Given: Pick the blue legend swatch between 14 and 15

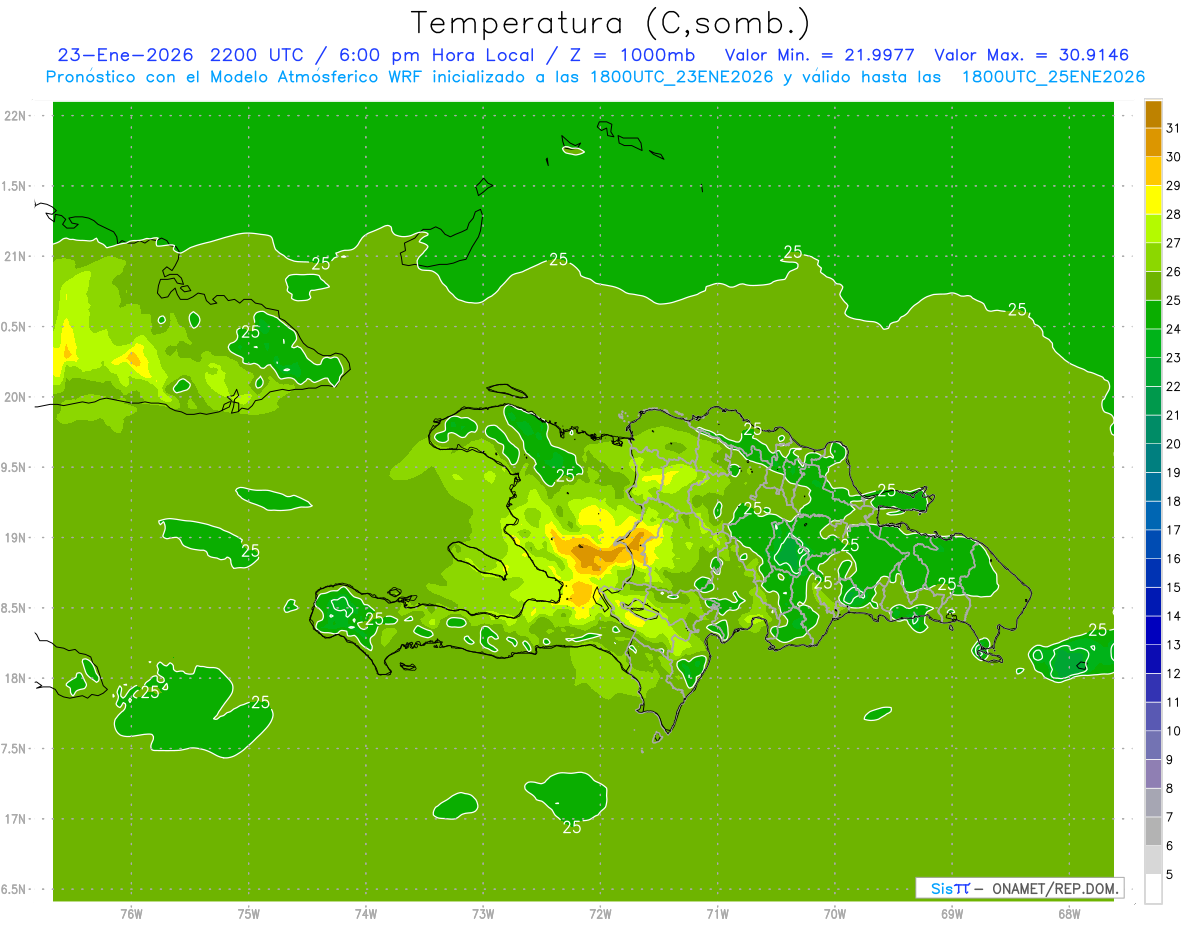Looking at the screenshot, I should click(1153, 602).
